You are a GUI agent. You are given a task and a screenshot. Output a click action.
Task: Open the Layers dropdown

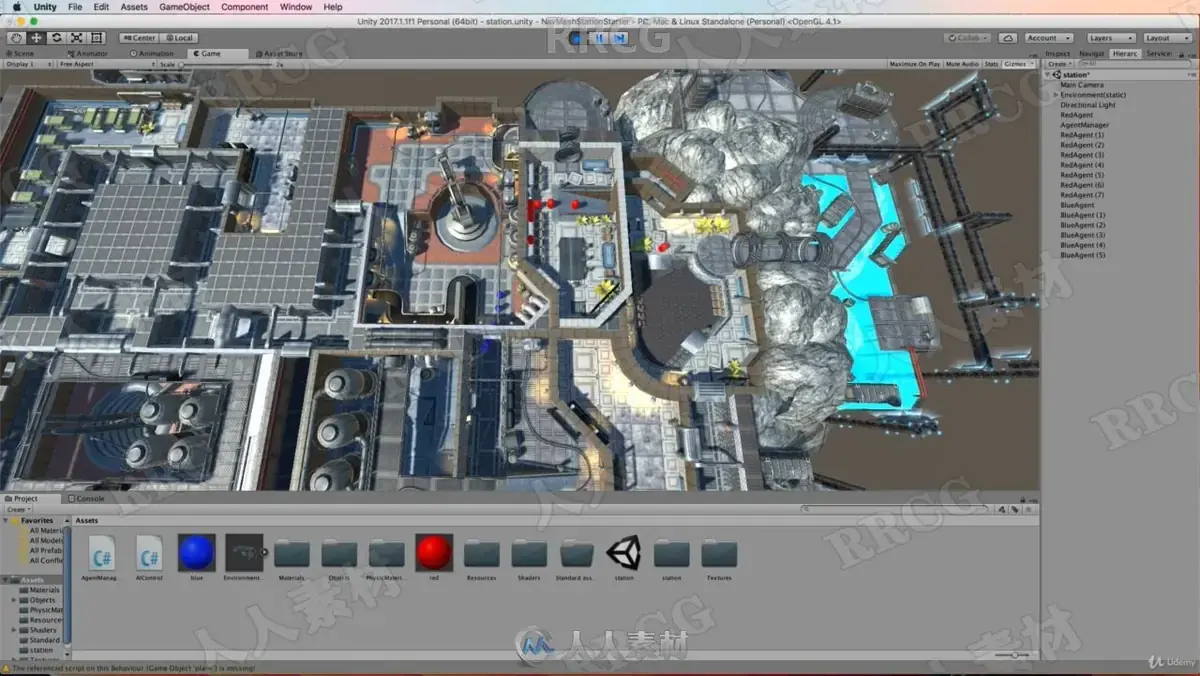[x=1110, y=38]
